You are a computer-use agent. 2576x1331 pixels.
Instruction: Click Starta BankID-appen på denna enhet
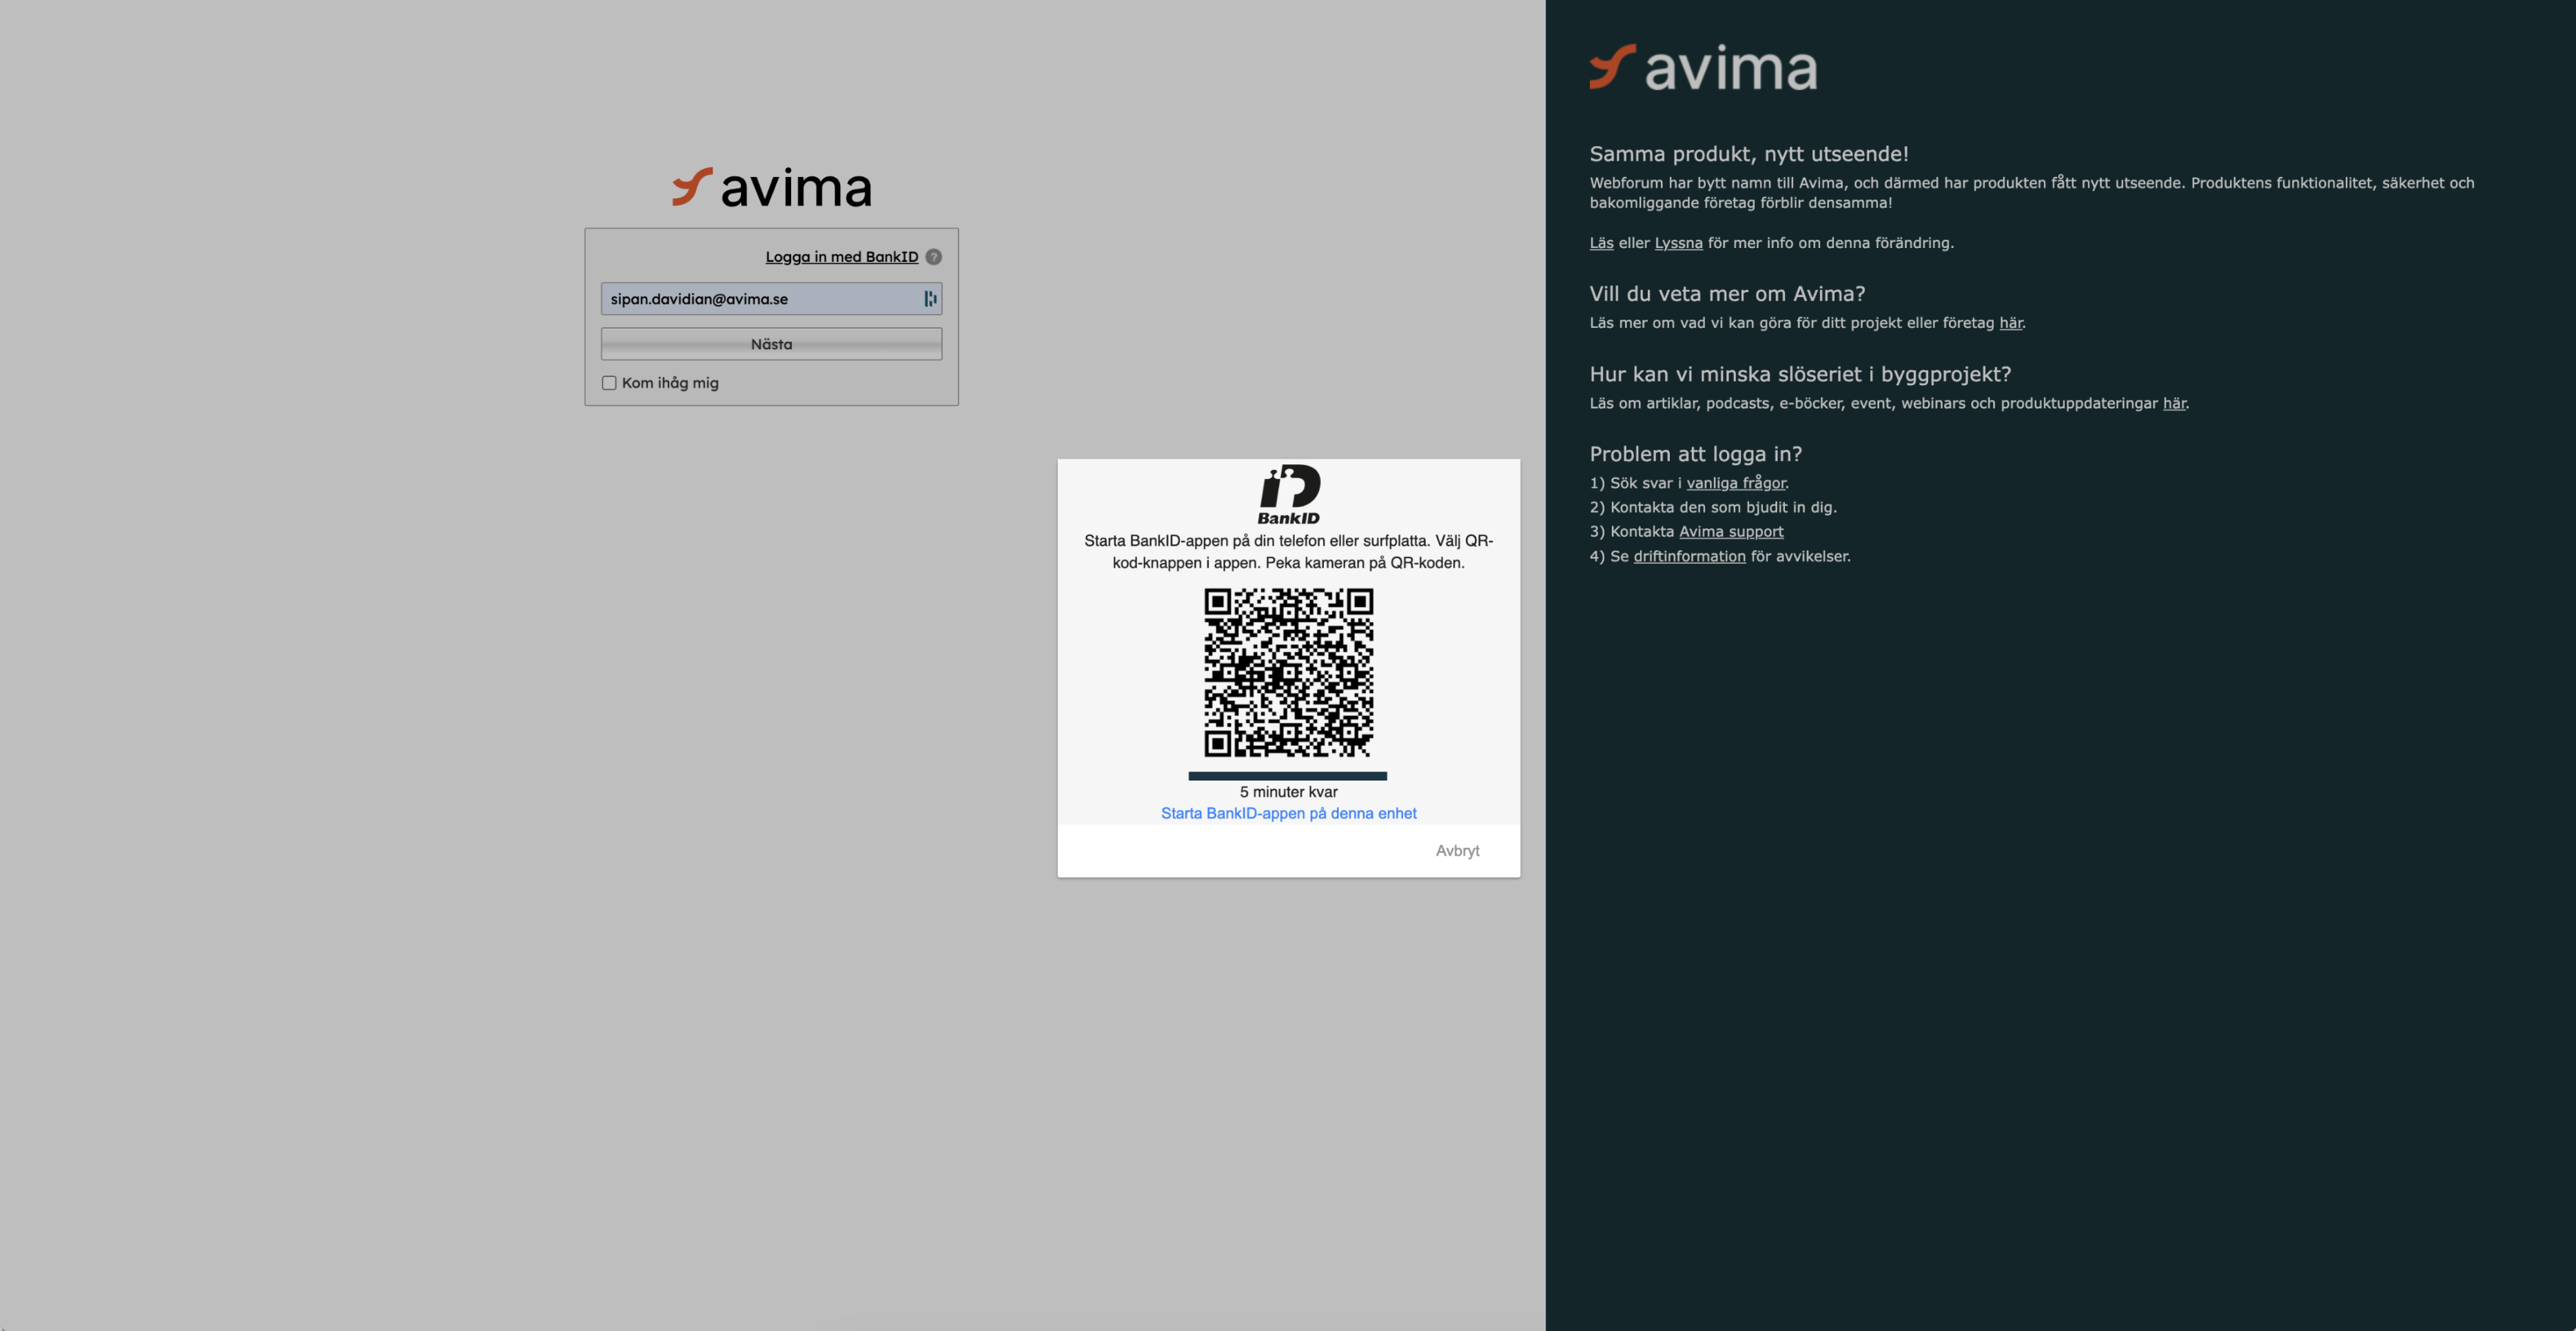point(1288,813)
